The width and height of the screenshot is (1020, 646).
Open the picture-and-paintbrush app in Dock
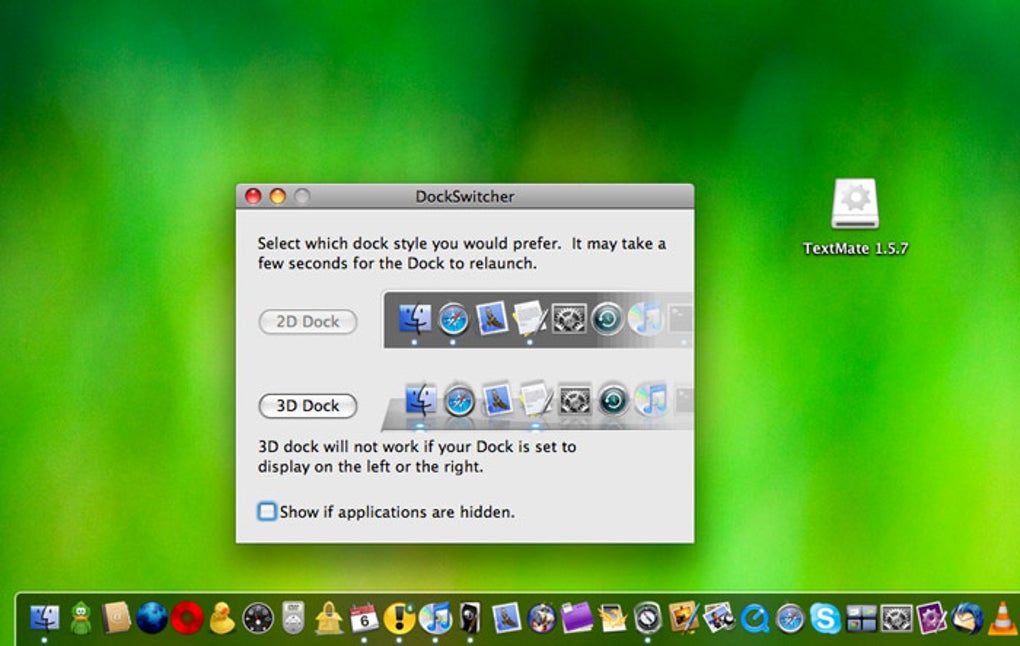pos(684,618)
